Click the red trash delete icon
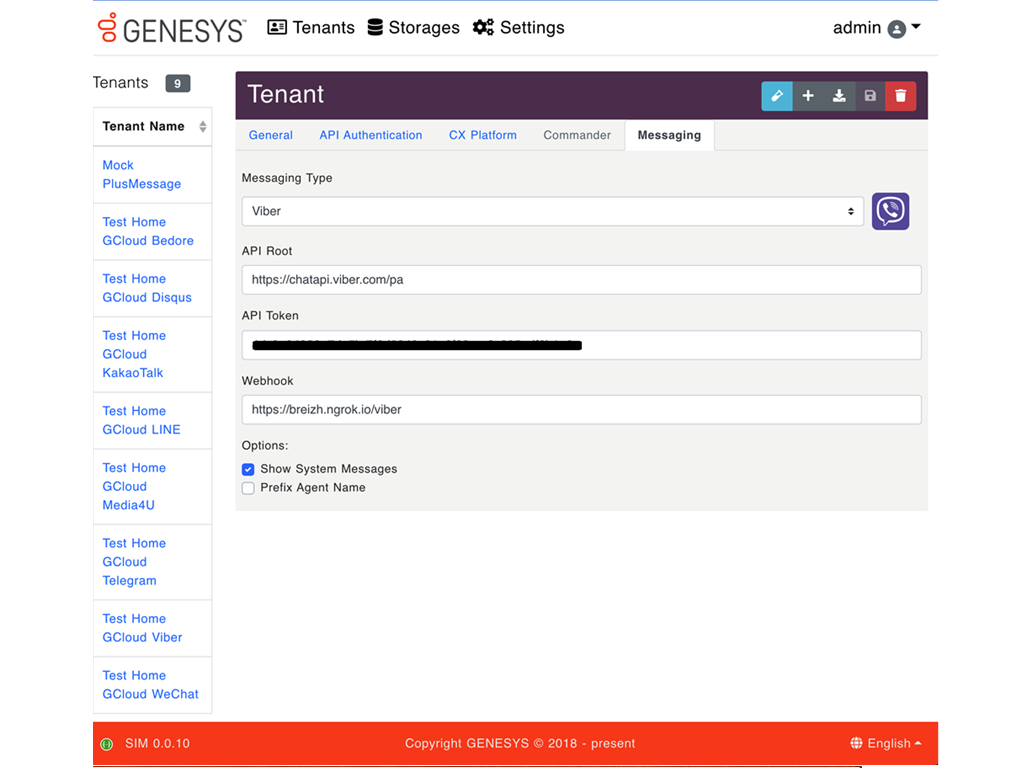 901,96
